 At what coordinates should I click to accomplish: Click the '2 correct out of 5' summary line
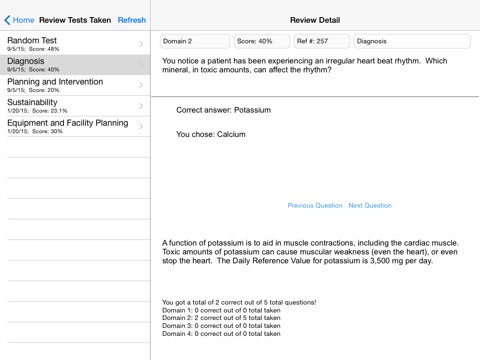pyautogui.click(x=239, y=302)
